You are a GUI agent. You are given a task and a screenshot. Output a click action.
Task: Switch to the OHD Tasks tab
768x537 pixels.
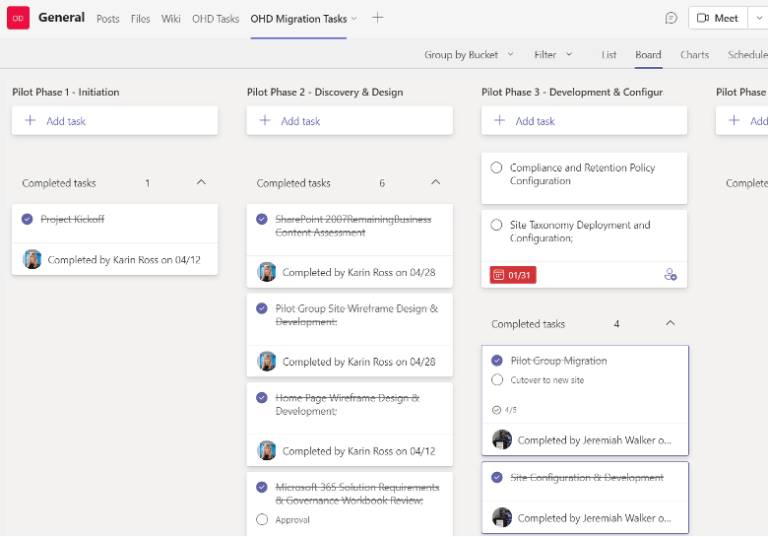coord(216,19)
